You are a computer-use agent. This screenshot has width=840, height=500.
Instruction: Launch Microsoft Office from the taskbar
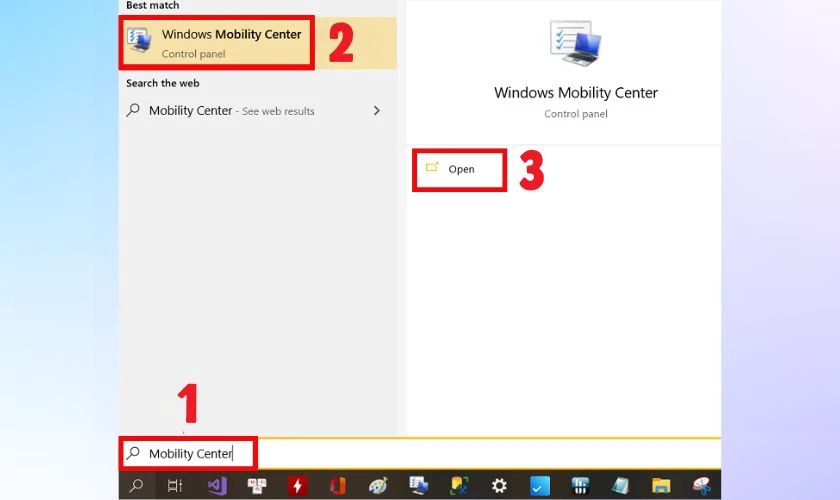click(338, 486)
